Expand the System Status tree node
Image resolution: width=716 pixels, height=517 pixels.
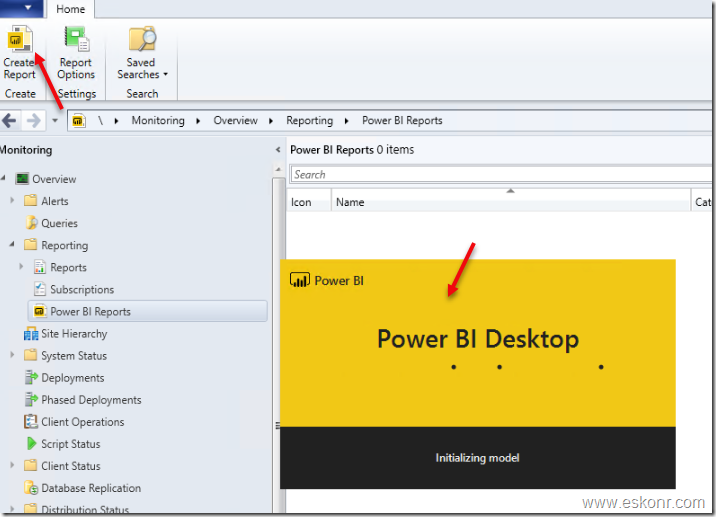[12, 354]
